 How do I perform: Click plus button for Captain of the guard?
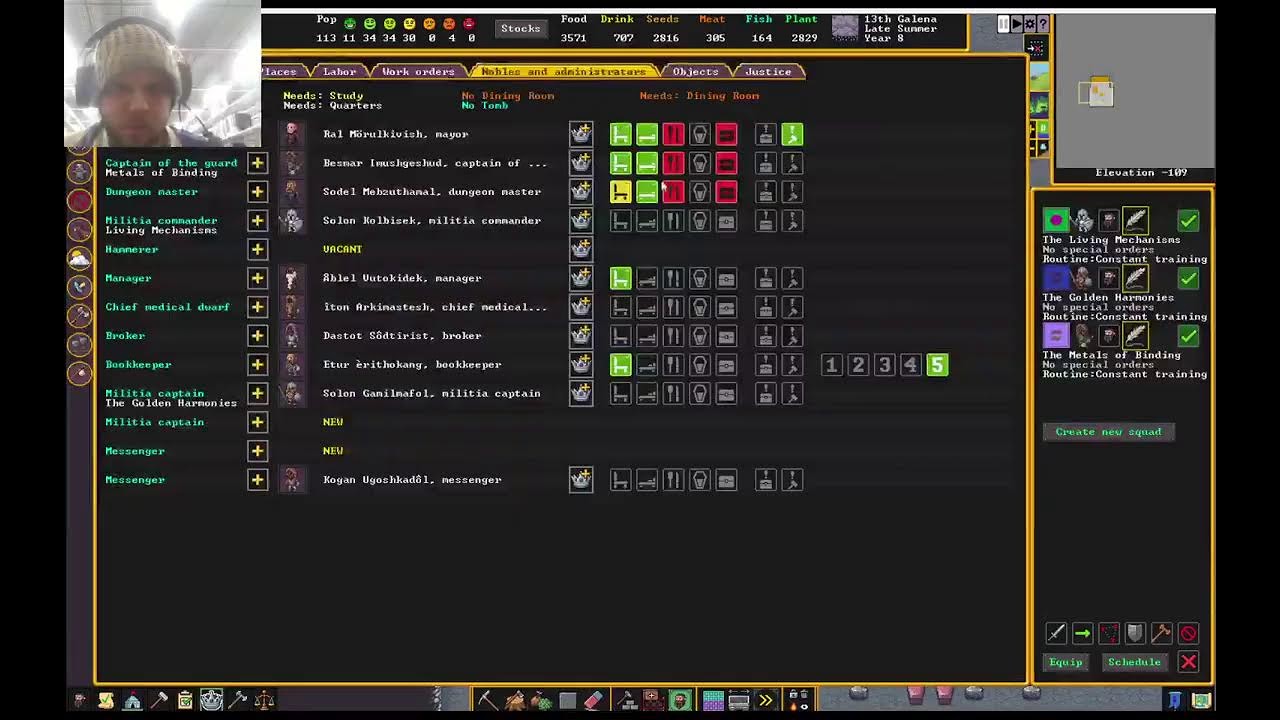[x=257, y=163]
